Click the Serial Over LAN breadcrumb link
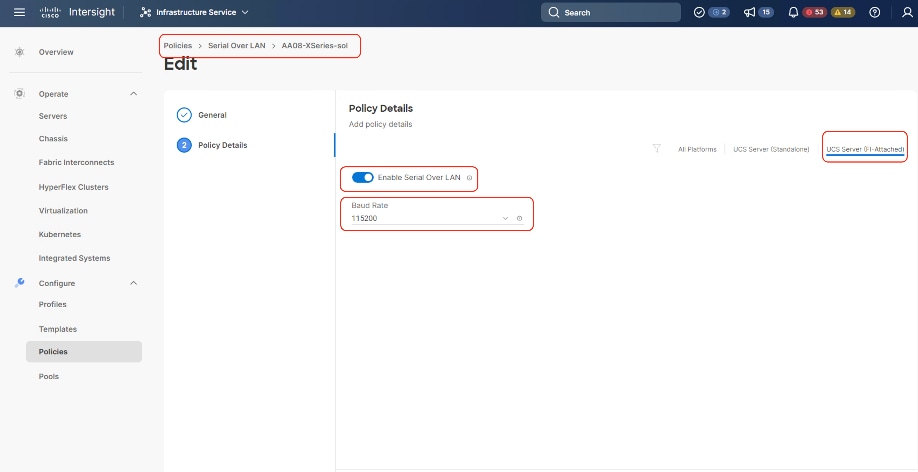 (237, 45)
